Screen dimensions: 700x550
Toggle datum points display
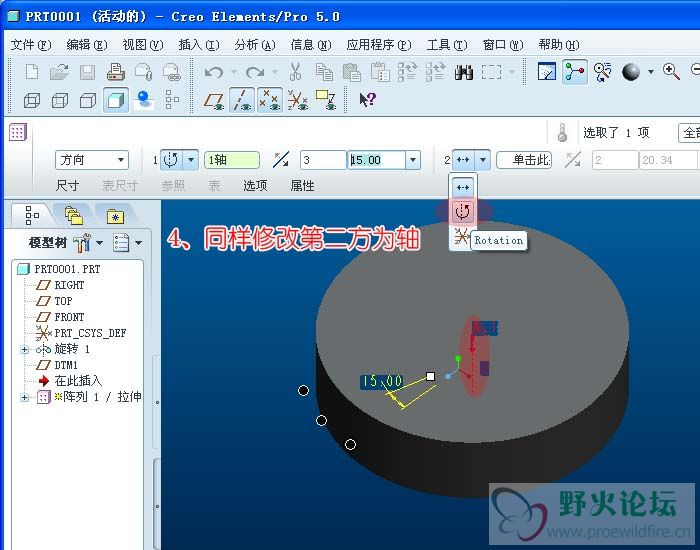(x=270, y=100)
